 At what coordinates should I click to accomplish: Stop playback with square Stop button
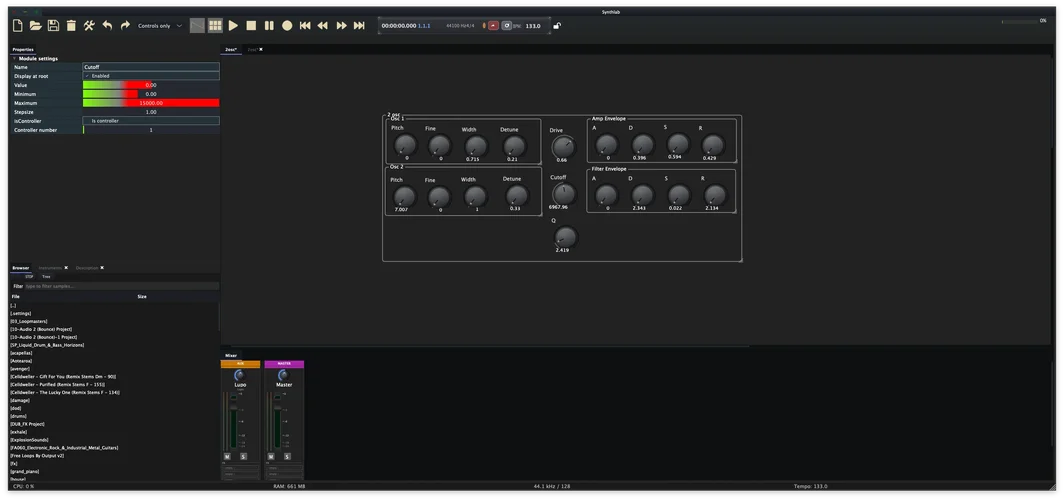click(x=251, y=26)
